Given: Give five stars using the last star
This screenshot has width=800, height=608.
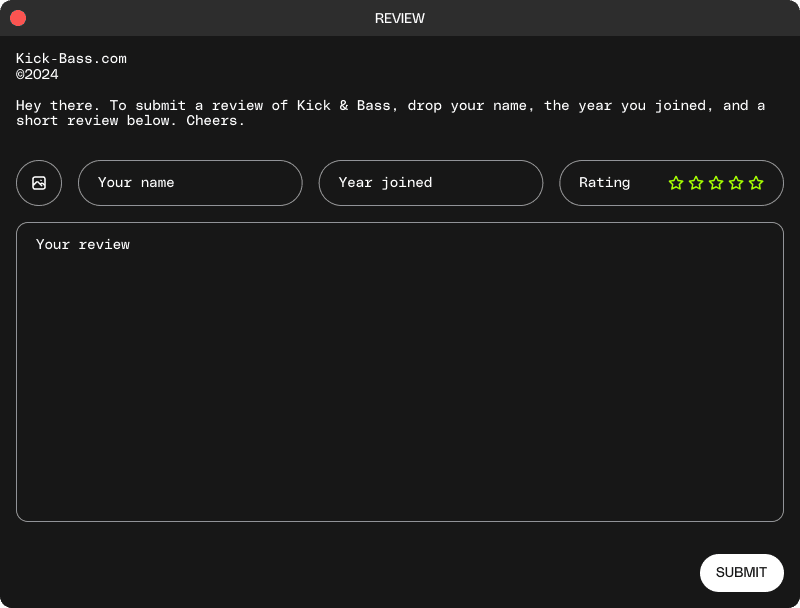Looking at the screenshot, I should click(x=756, y=183).
